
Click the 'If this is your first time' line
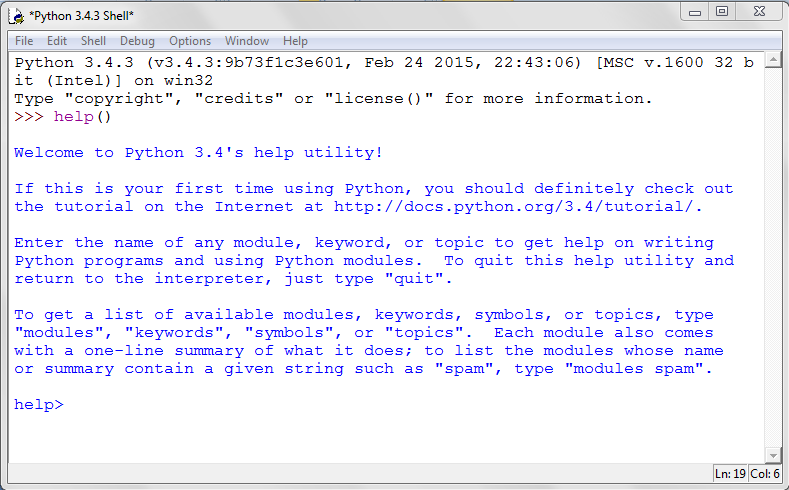373,189
